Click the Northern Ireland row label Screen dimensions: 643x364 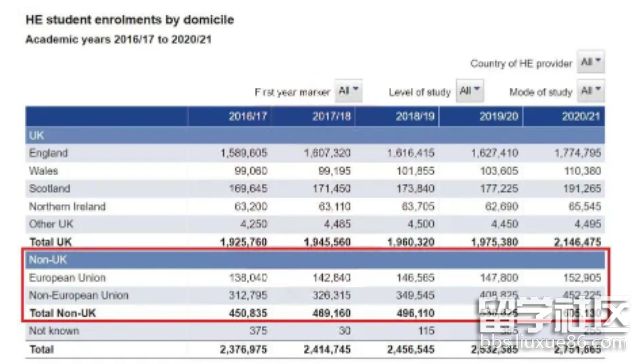[67, 207]
